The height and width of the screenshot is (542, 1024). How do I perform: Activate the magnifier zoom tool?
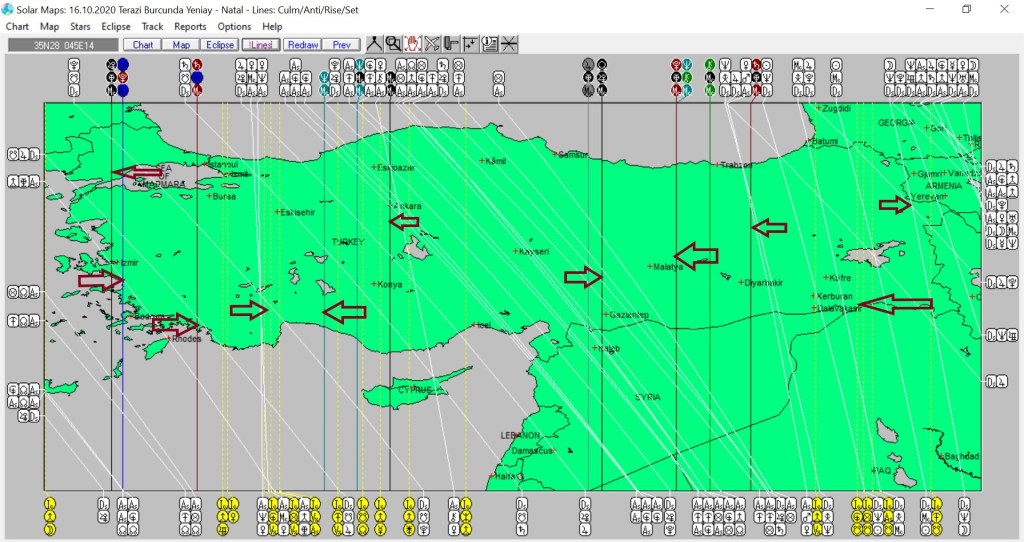(393, 44)
